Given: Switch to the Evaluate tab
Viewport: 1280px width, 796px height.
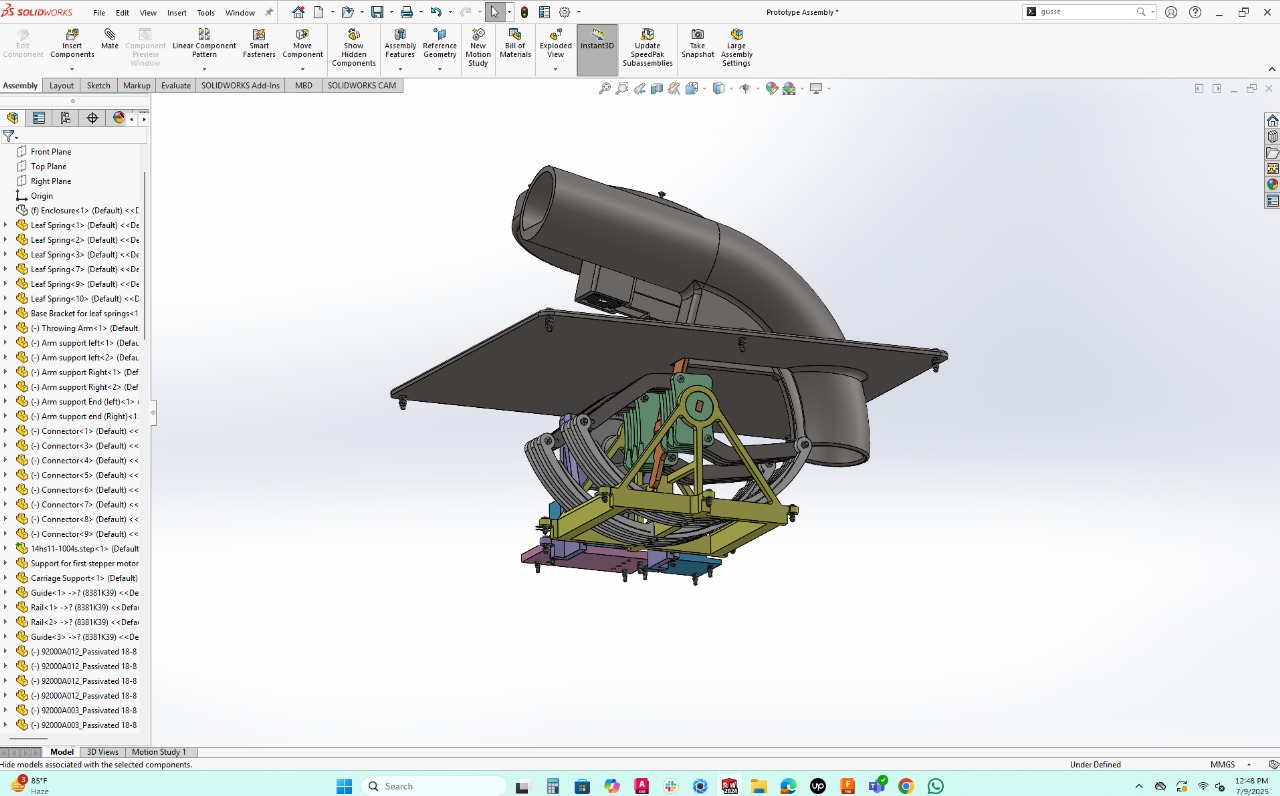Looking at the screenshot, I should [x=176, y=85].
